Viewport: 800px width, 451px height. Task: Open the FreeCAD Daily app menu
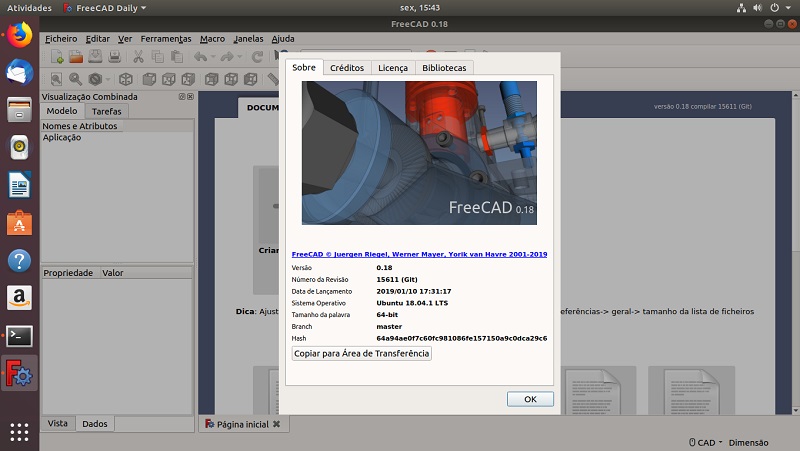[x=105, y=8]
